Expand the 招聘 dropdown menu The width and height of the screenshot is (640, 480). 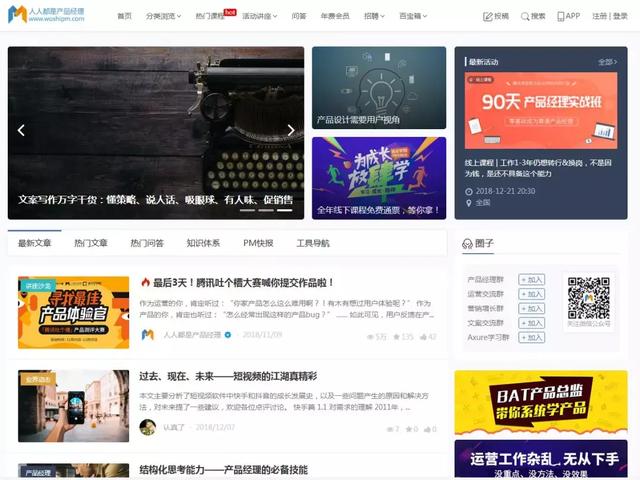click(374, 16)
